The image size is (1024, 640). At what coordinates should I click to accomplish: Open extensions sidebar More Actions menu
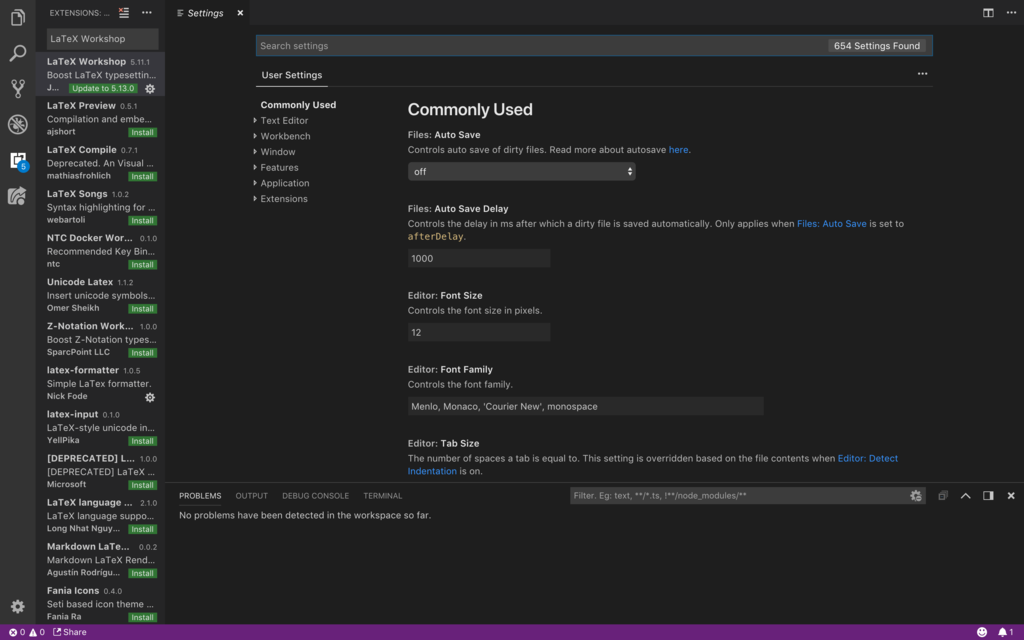(x=147, y=12)
